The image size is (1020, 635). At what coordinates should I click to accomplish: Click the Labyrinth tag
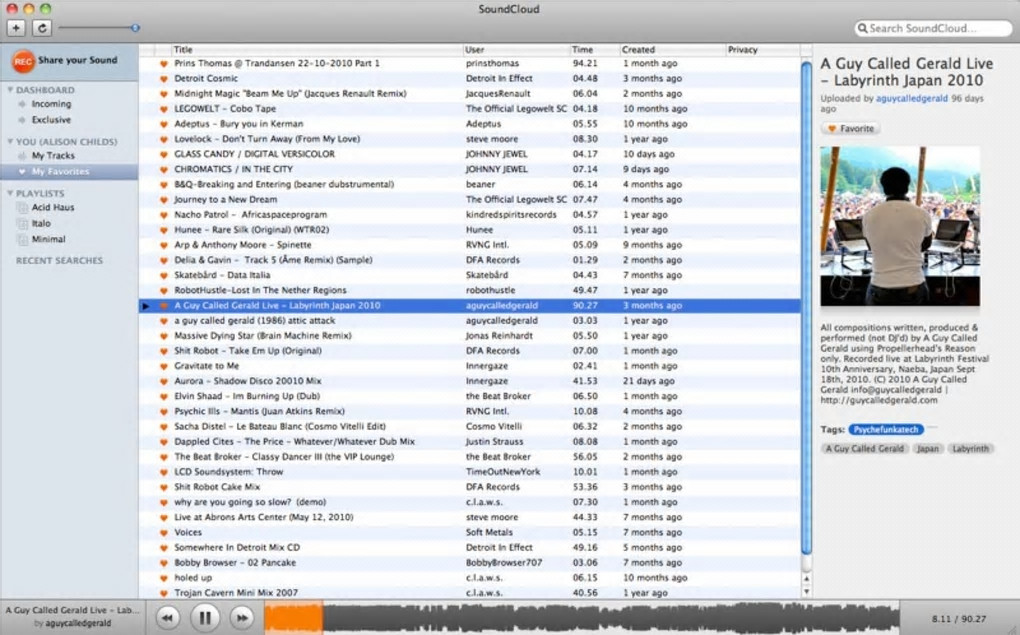point(970,449)
